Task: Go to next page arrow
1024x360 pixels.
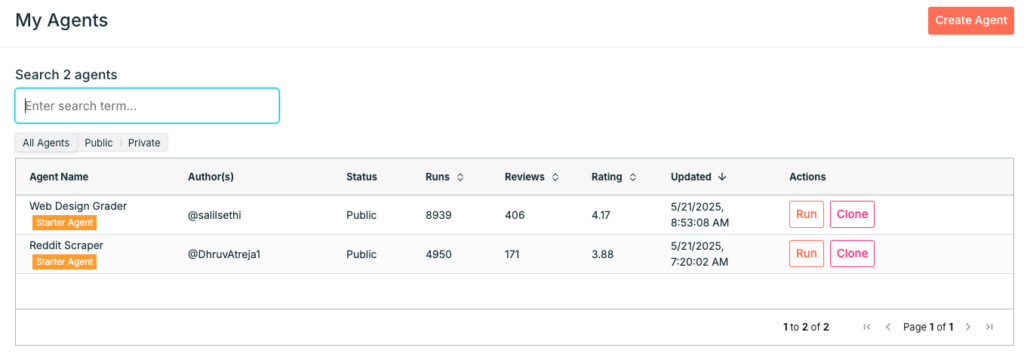Action: pos(968,327)
